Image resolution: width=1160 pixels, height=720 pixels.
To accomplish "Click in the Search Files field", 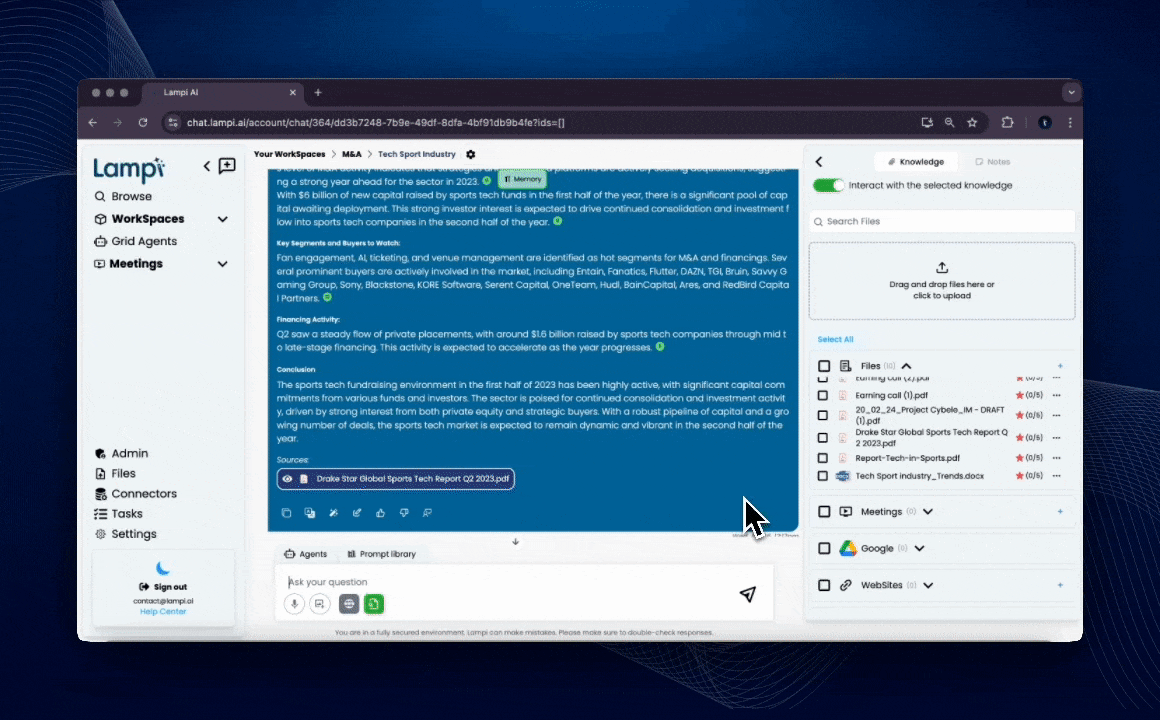I will point(942,221).
